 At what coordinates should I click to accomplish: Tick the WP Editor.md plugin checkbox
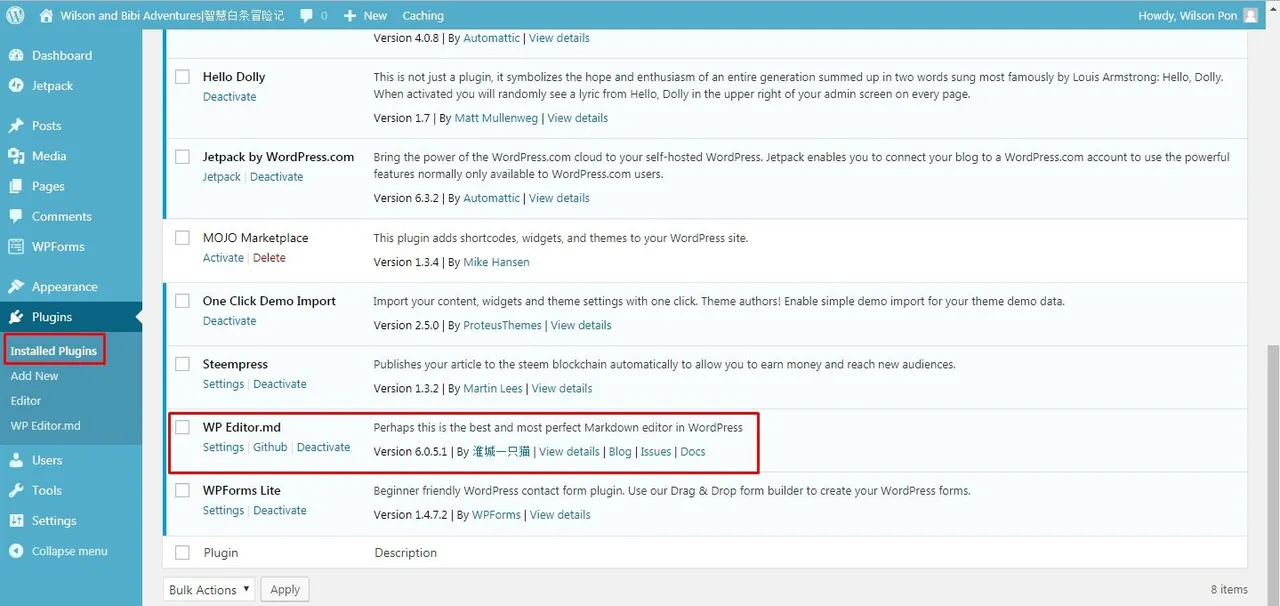[182, 427]
